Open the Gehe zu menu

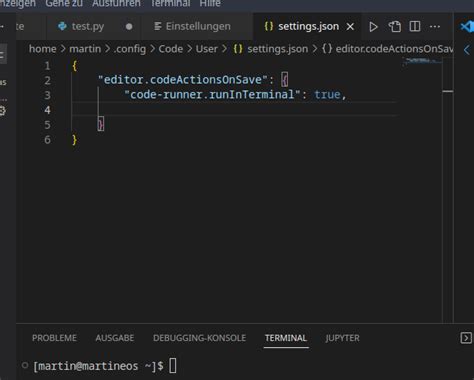(64, 4)
